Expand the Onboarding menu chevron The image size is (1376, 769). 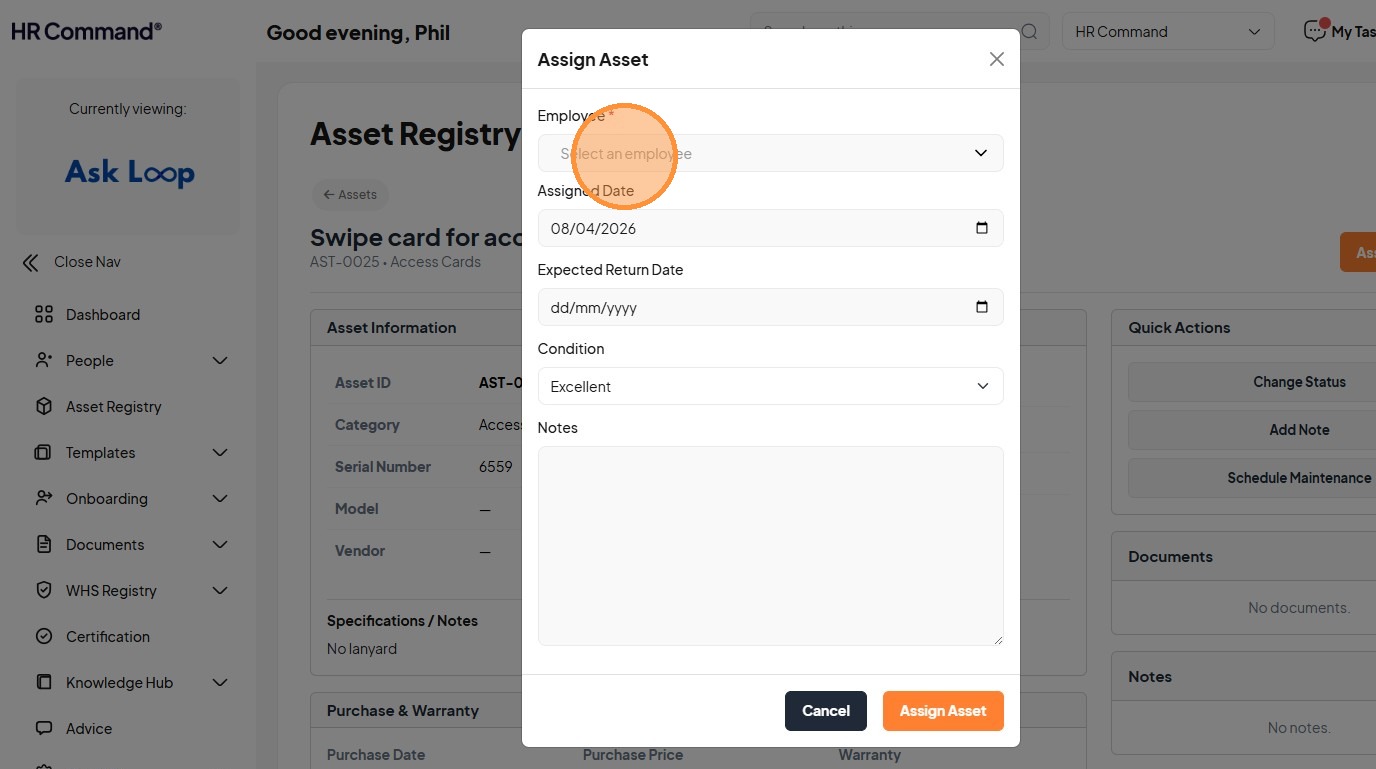[x=220, y=498]
